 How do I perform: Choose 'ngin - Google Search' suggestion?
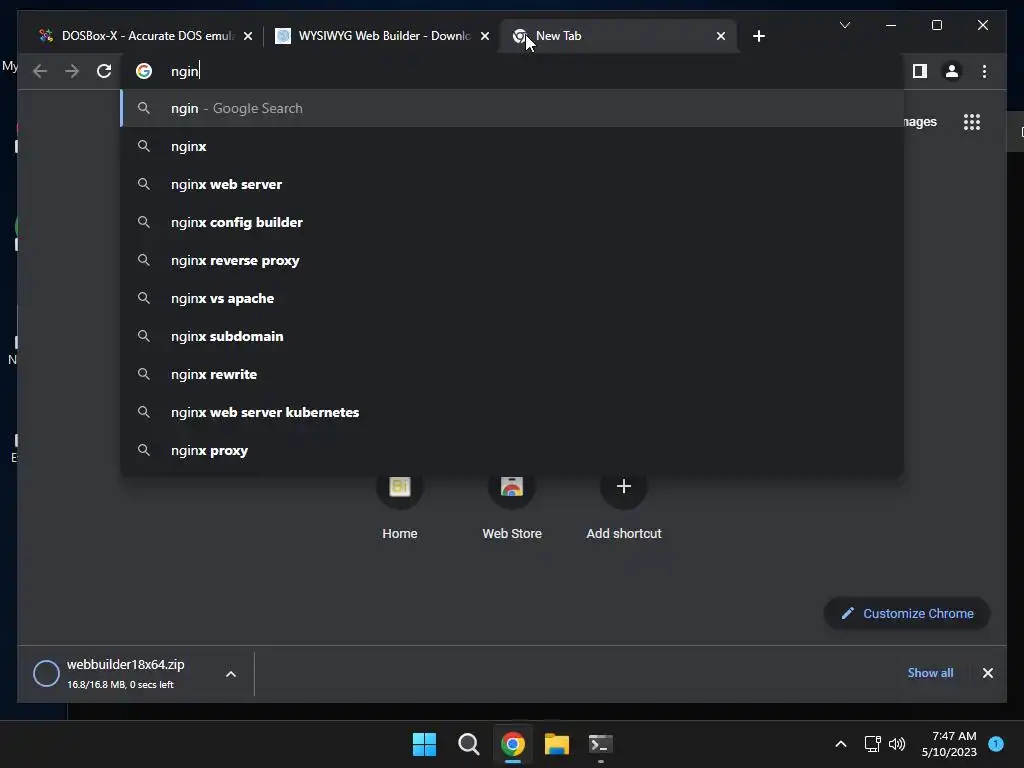point(513,108)
